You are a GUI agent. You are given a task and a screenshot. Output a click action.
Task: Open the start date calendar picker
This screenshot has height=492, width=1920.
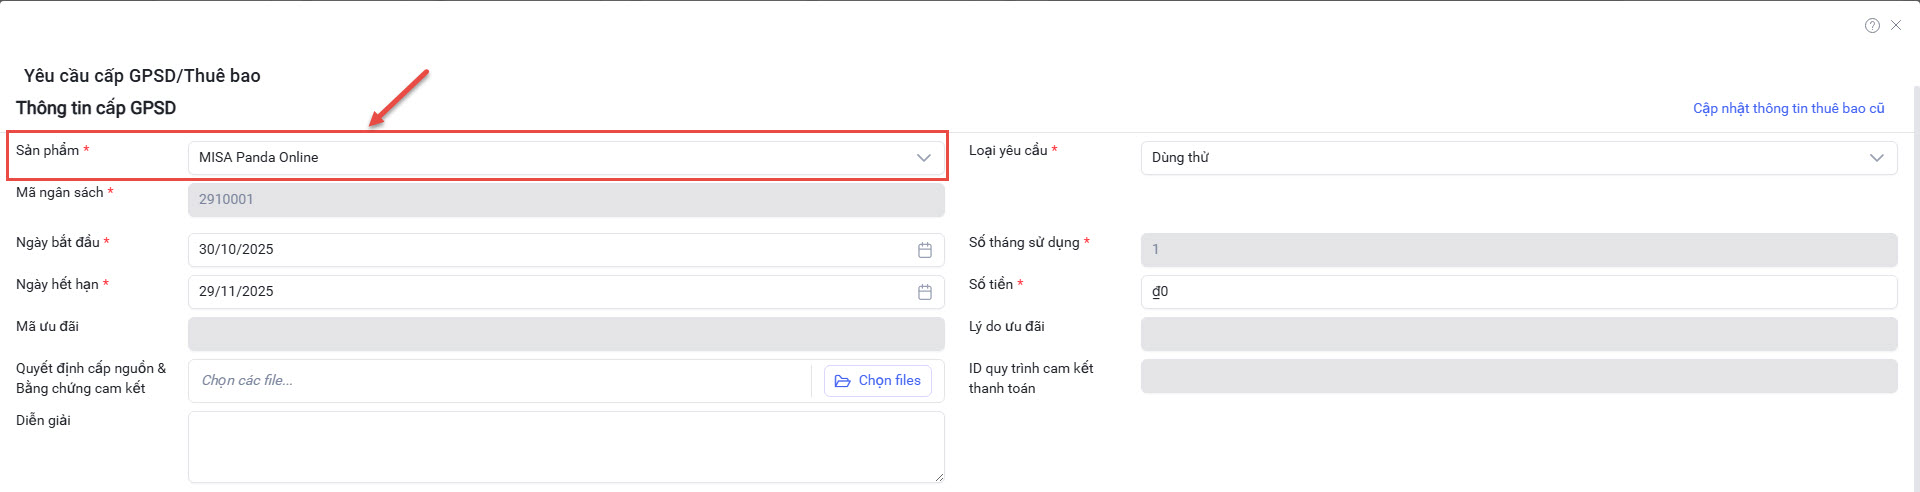925,250
